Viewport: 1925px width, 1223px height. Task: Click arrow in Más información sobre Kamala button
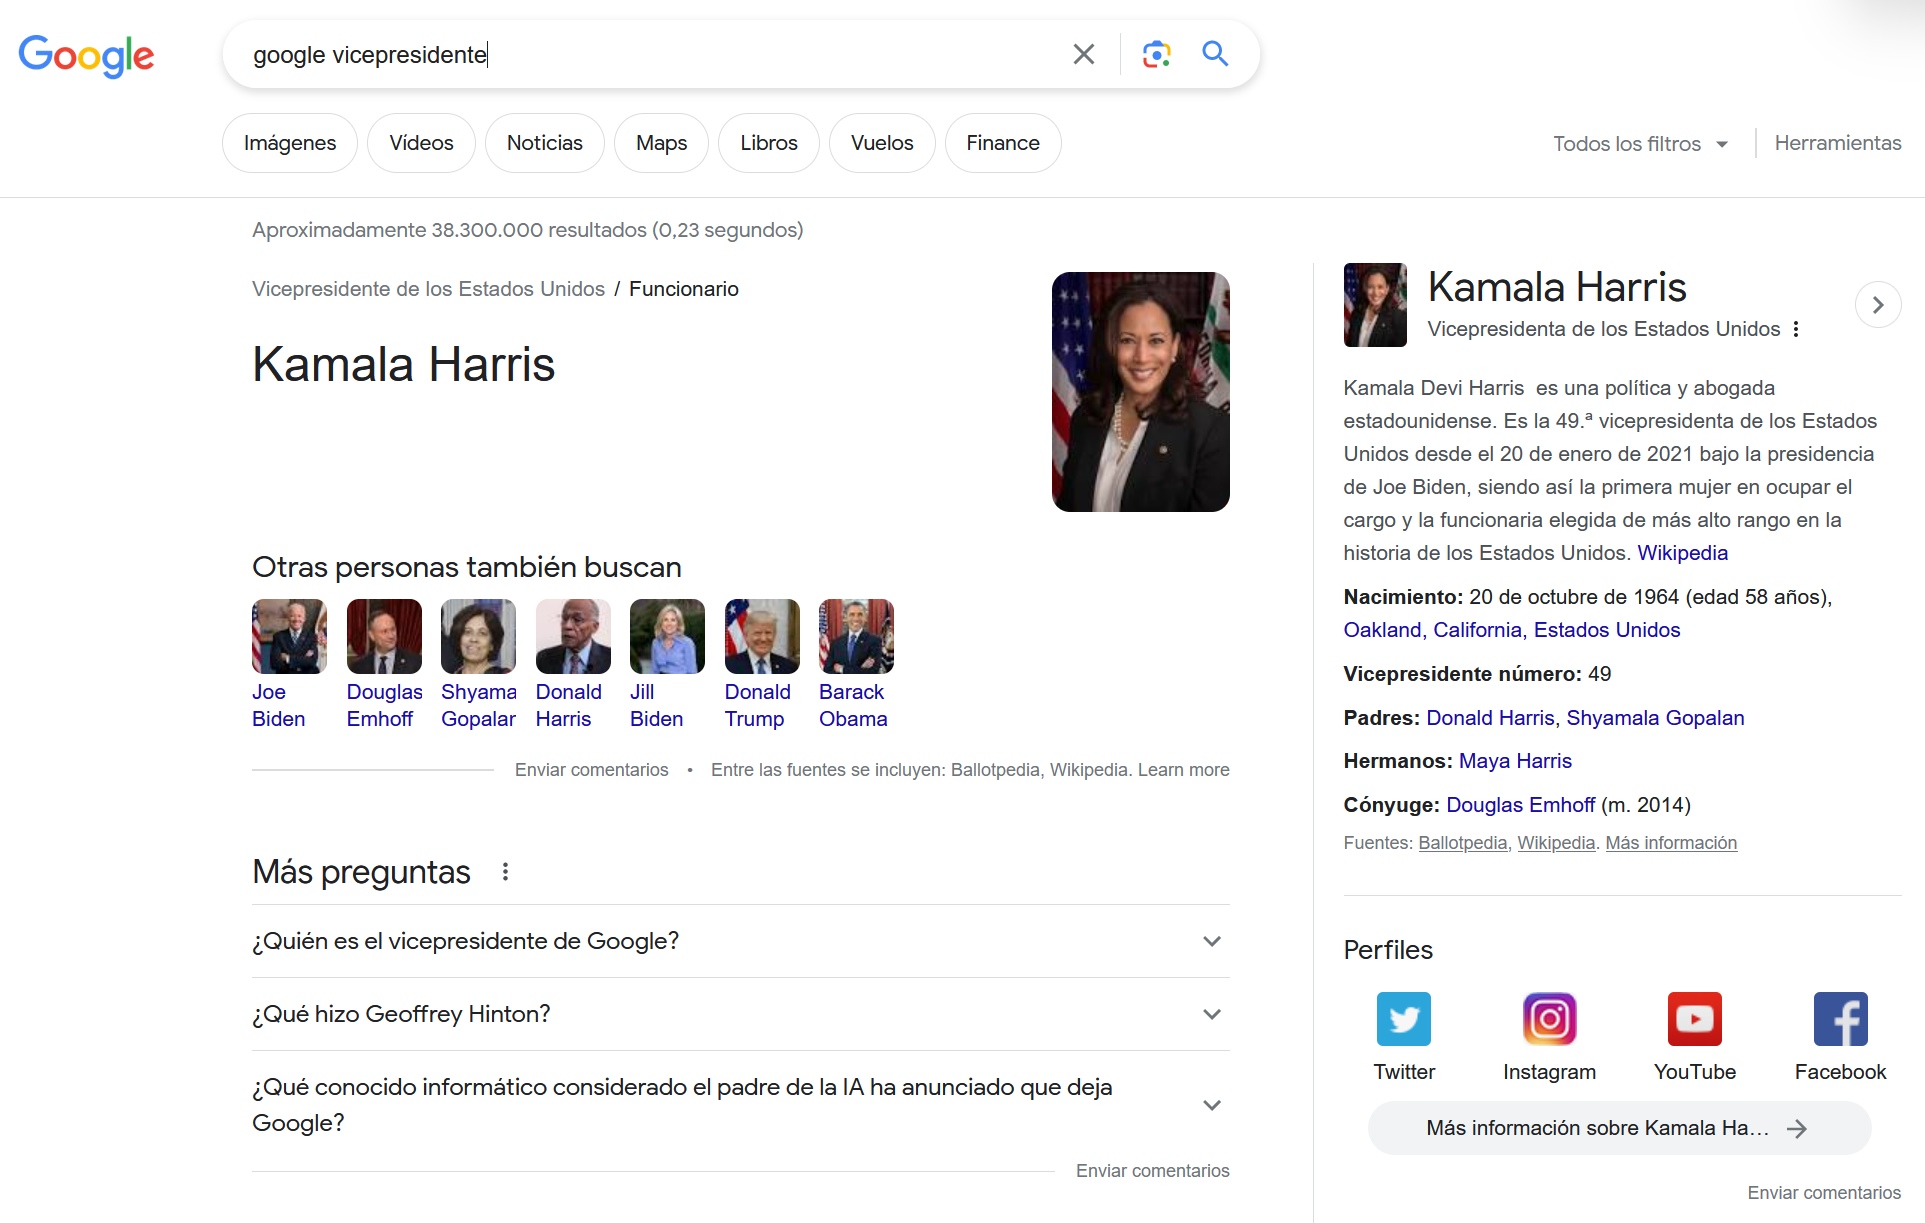[1797, 1129]
